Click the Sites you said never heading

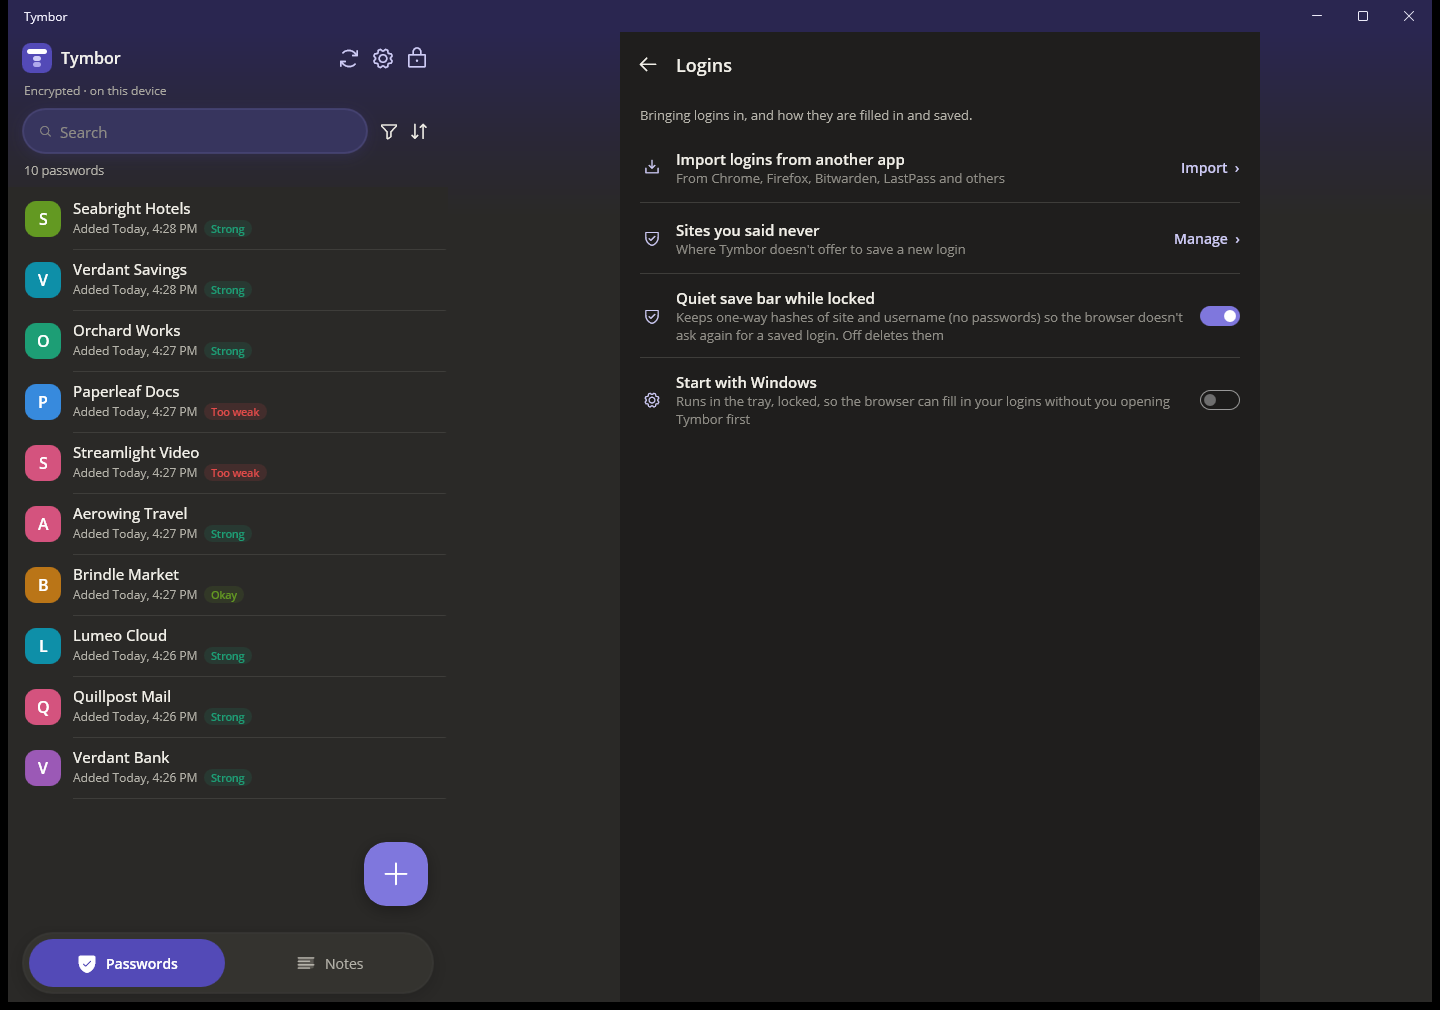(x=747, y=231)
